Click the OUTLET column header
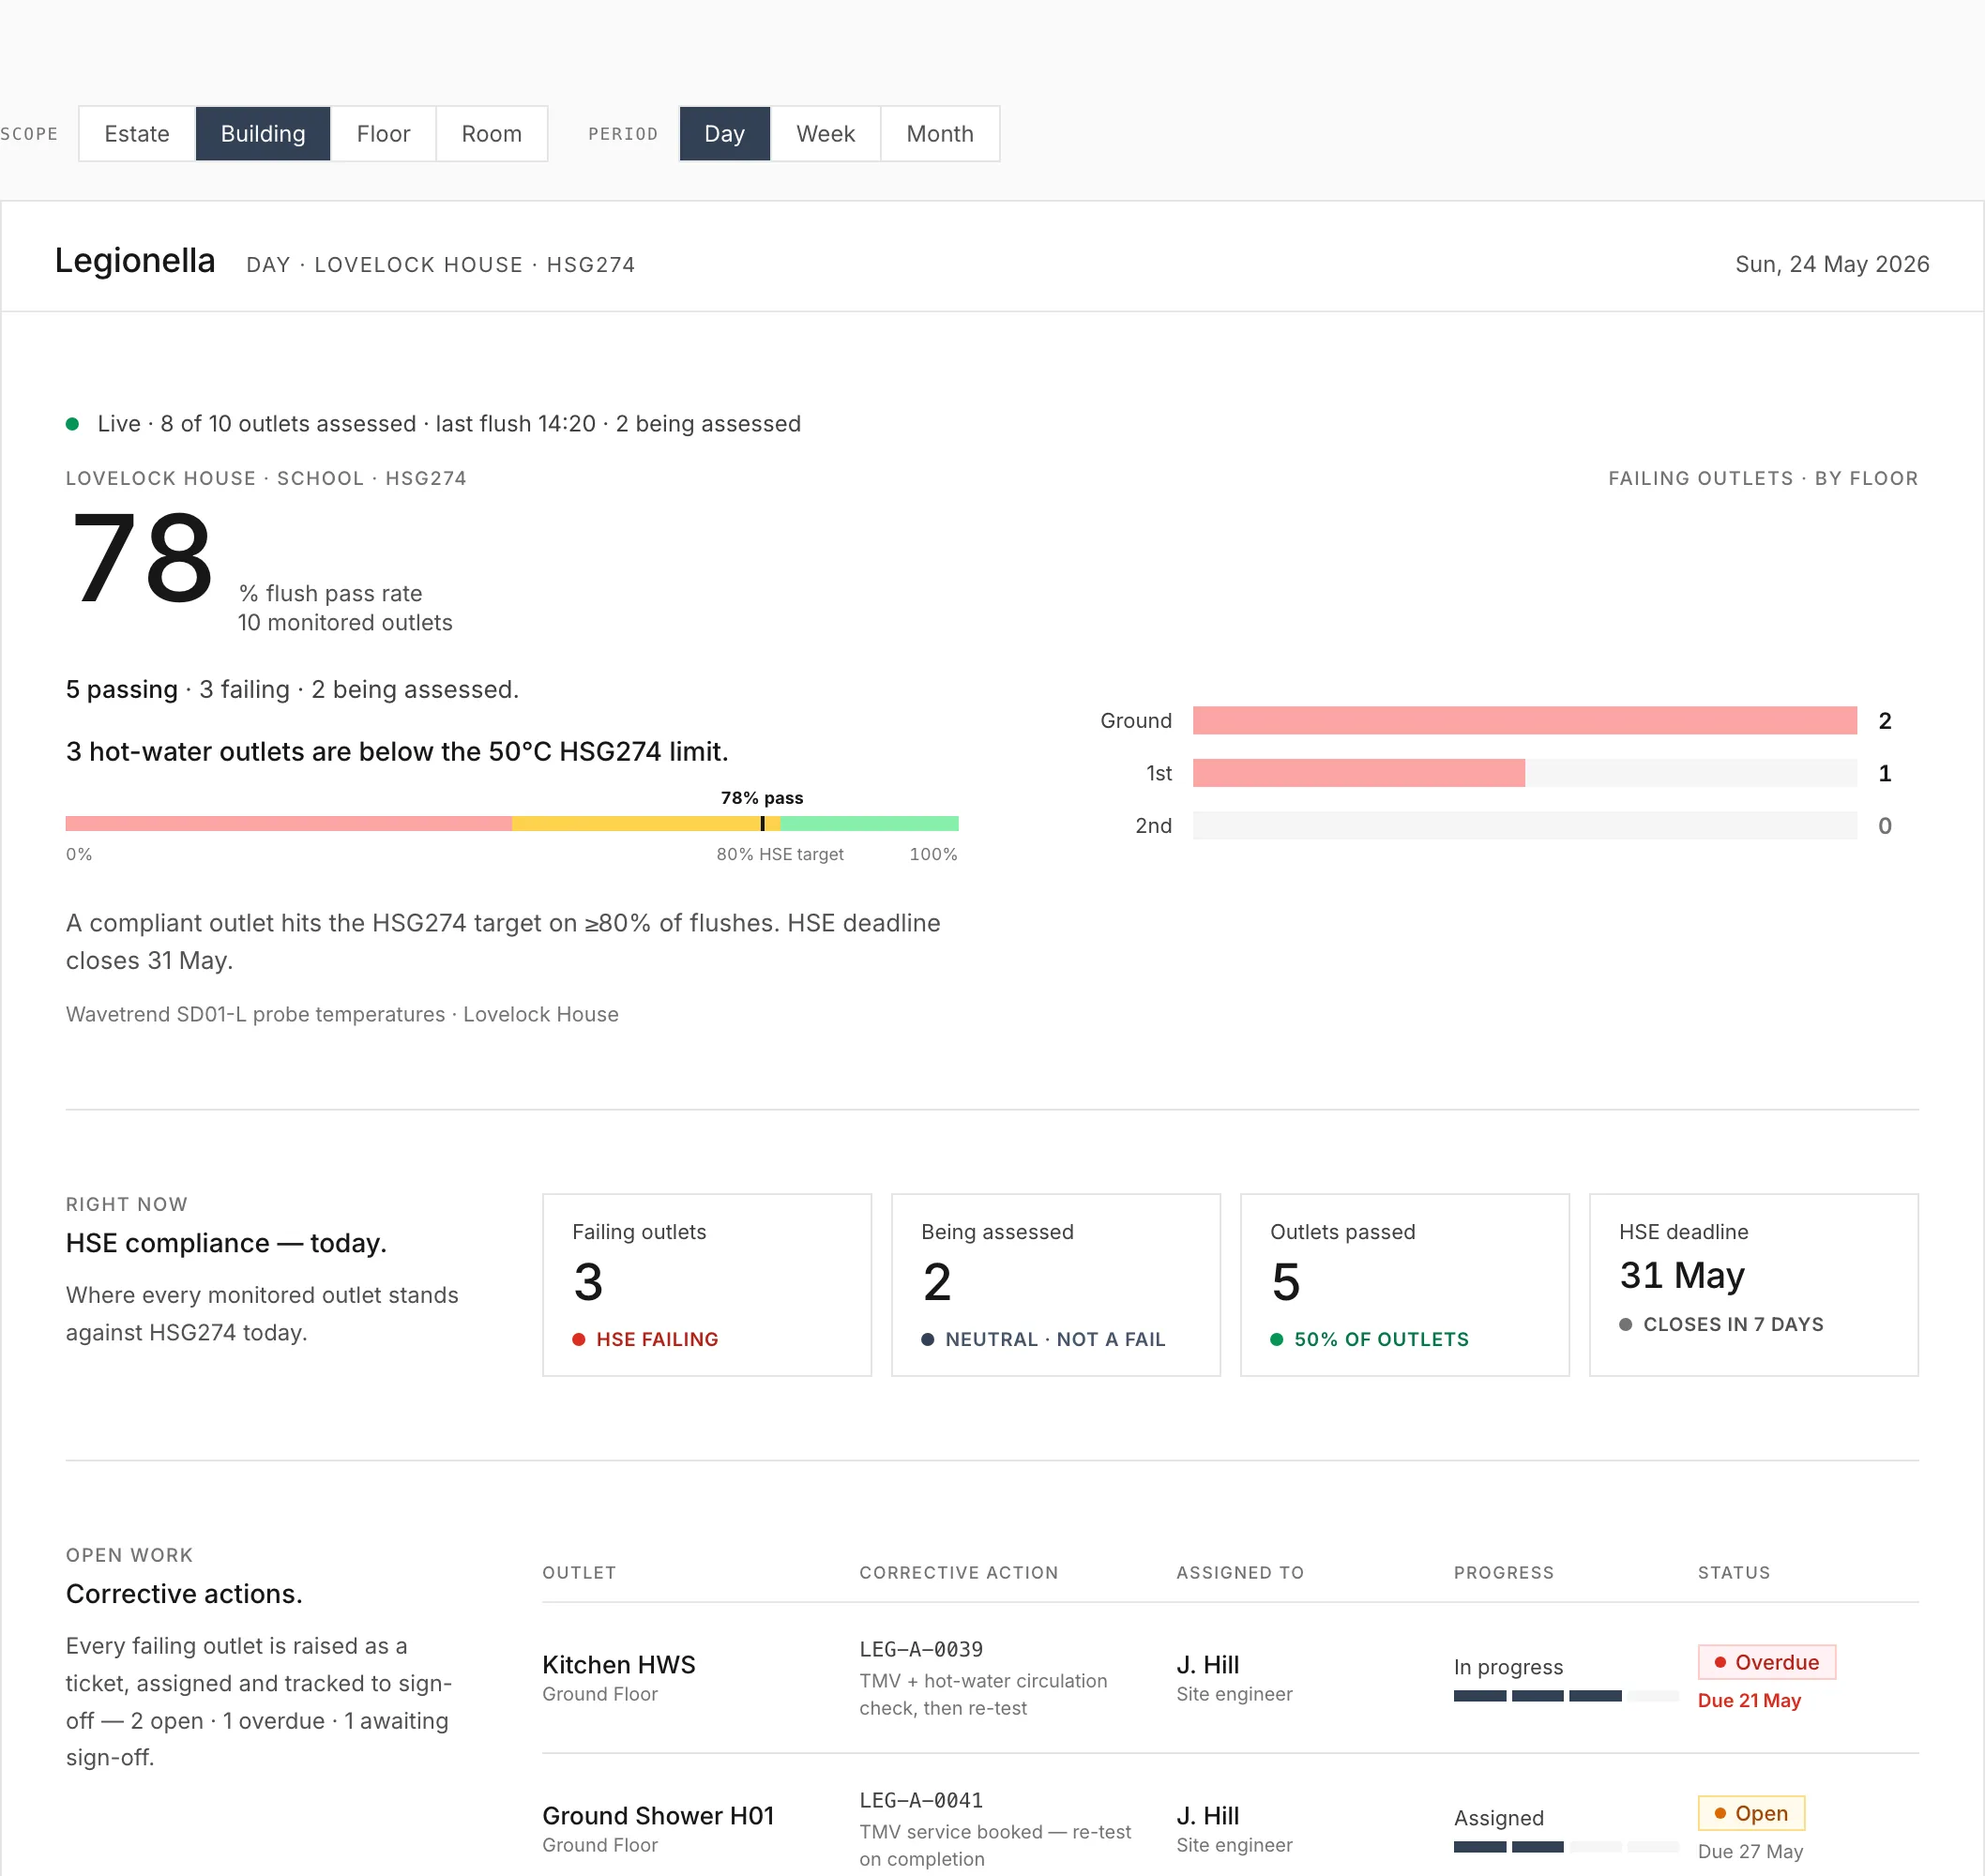 coord(579,1573)
